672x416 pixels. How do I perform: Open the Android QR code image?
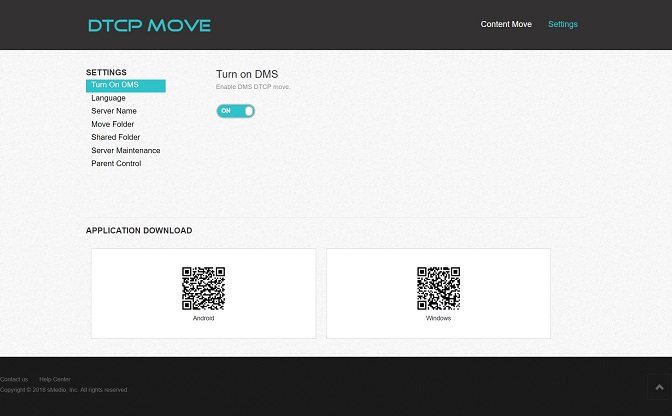(203, 288)
